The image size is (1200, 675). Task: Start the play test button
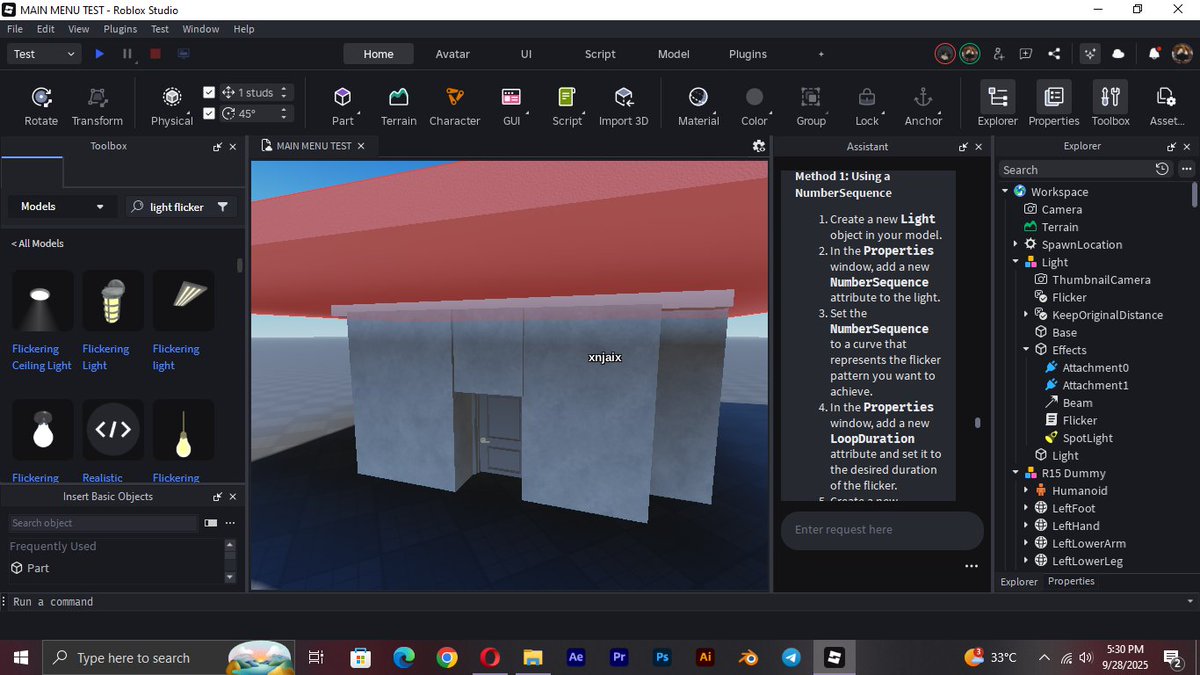(99, 54)
